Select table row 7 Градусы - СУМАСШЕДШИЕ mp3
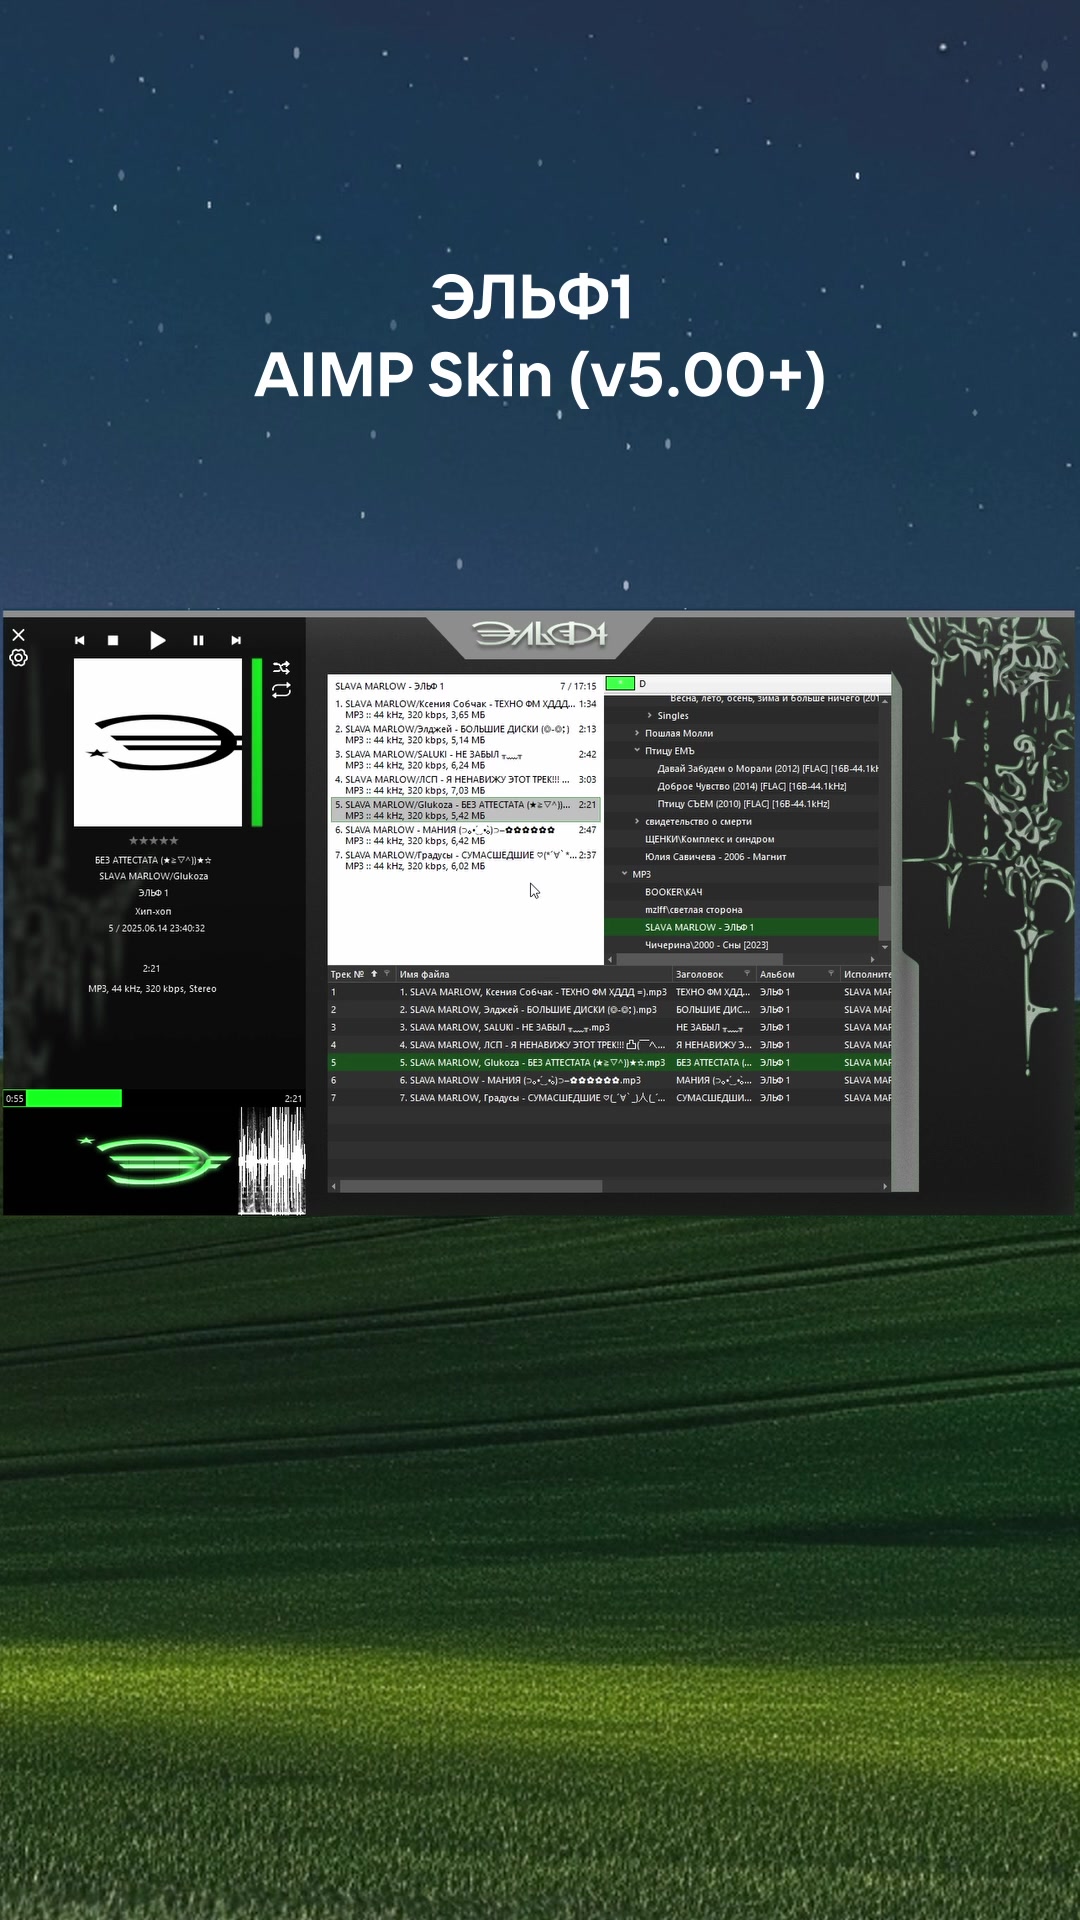This screenshot has width=1080, height=1920. tap(609, 1098)
